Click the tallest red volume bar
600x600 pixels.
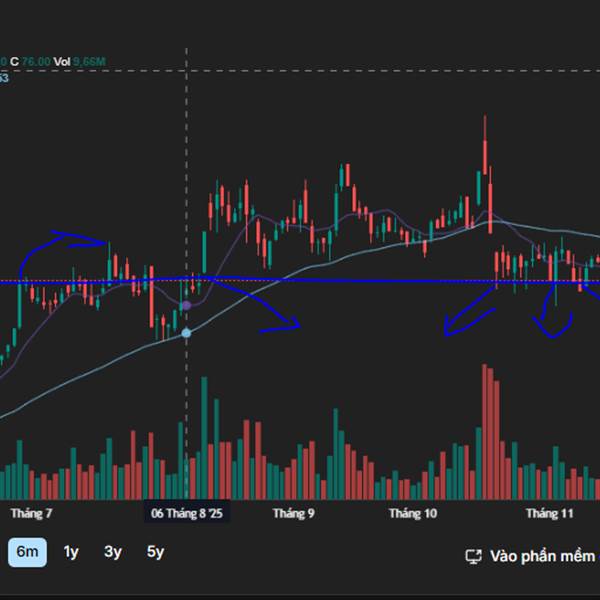[485, 430]
